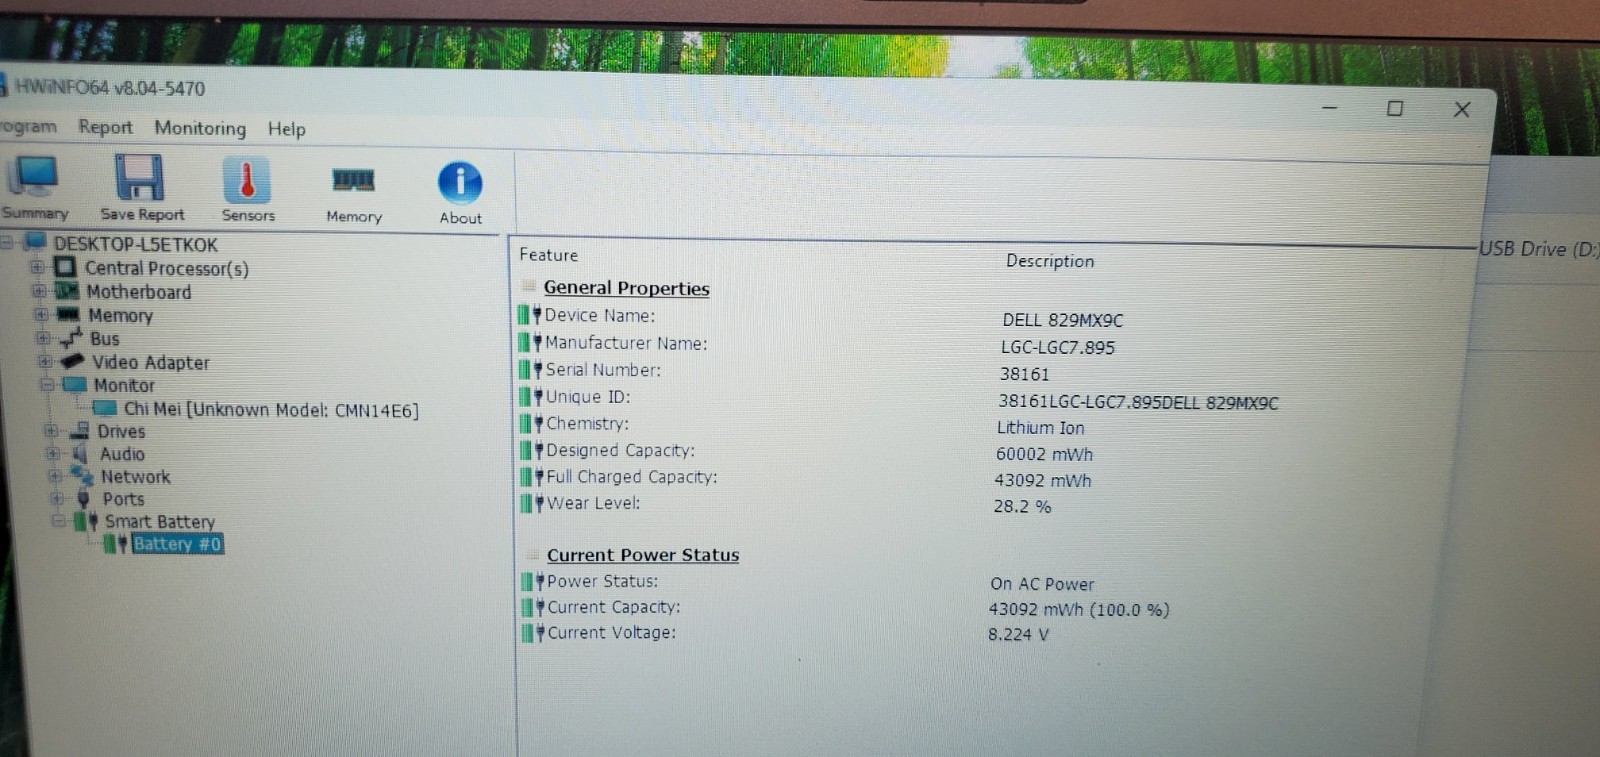The image size is (1600, 757).
Task: Click the 60002 mWh designed capacity value
Action: (x=1044, y=454)
